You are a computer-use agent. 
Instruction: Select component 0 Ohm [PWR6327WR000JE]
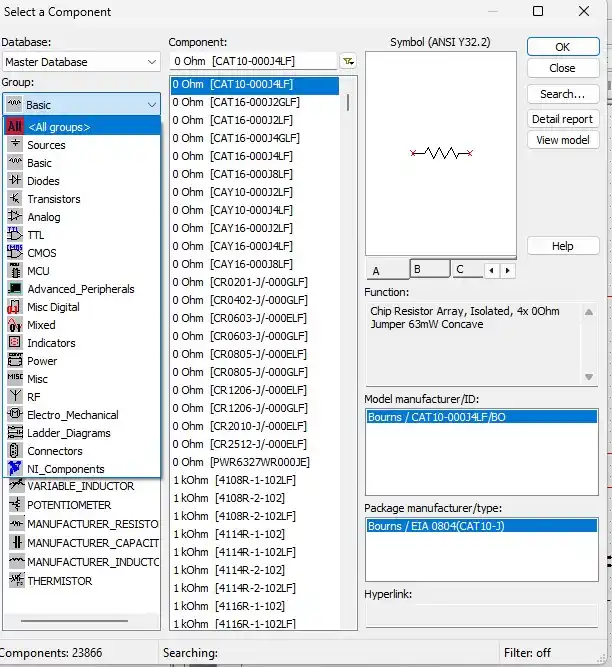point(255,462)
